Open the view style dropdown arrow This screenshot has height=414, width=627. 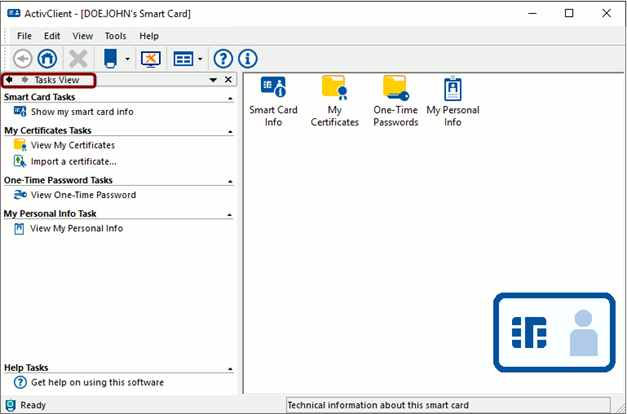201,60
